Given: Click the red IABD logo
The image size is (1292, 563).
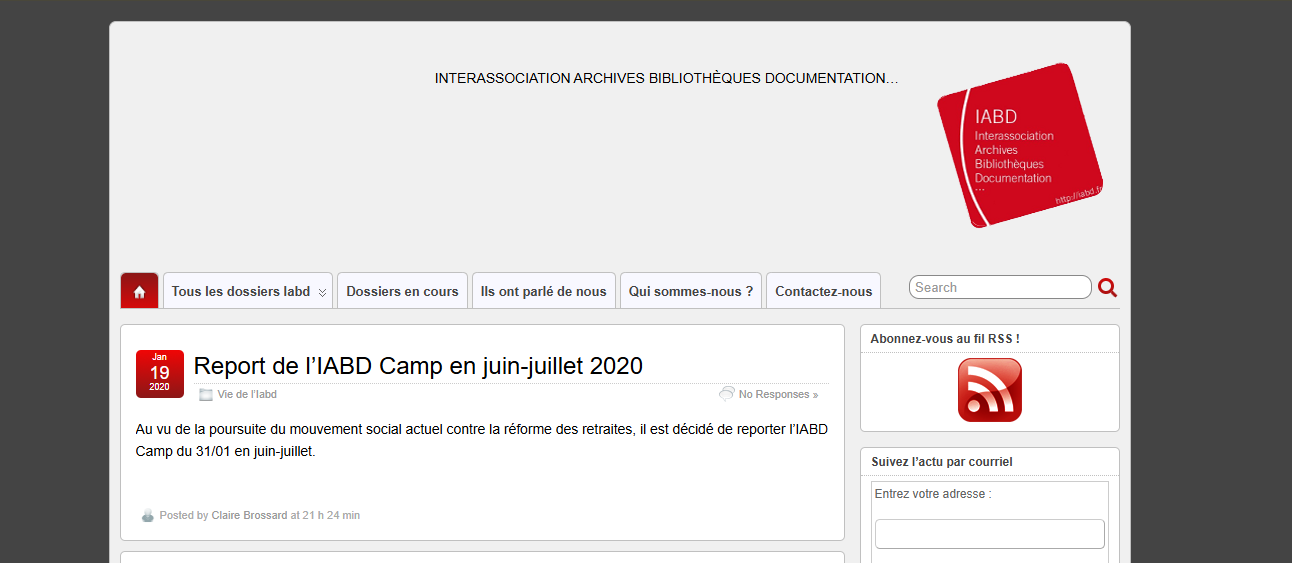Looking at the screenshot, I should click(1019, 146).
